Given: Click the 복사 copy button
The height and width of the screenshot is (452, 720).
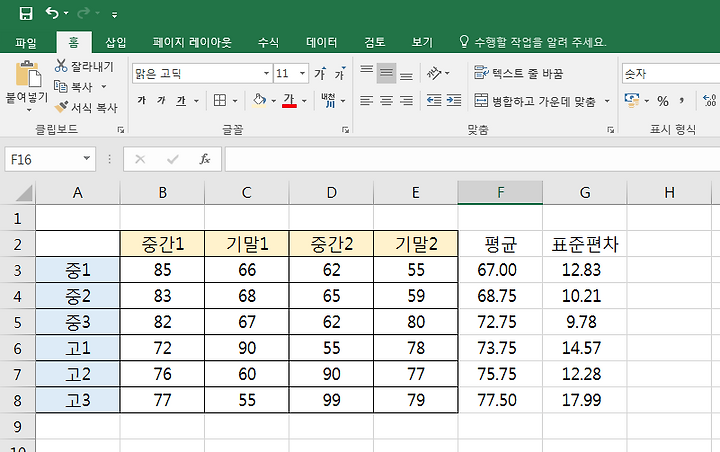Looking at the screenshot, I should tap(73, 86).
